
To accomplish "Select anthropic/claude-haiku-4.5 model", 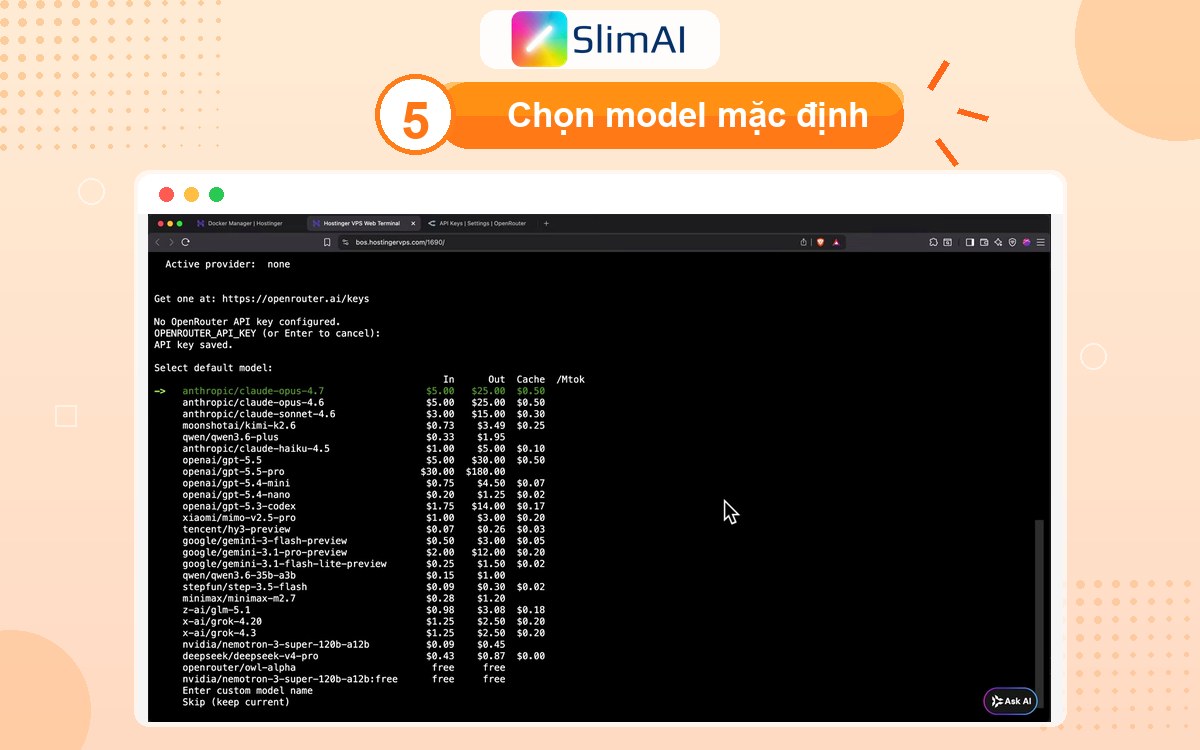I will [x=256, y=449].
